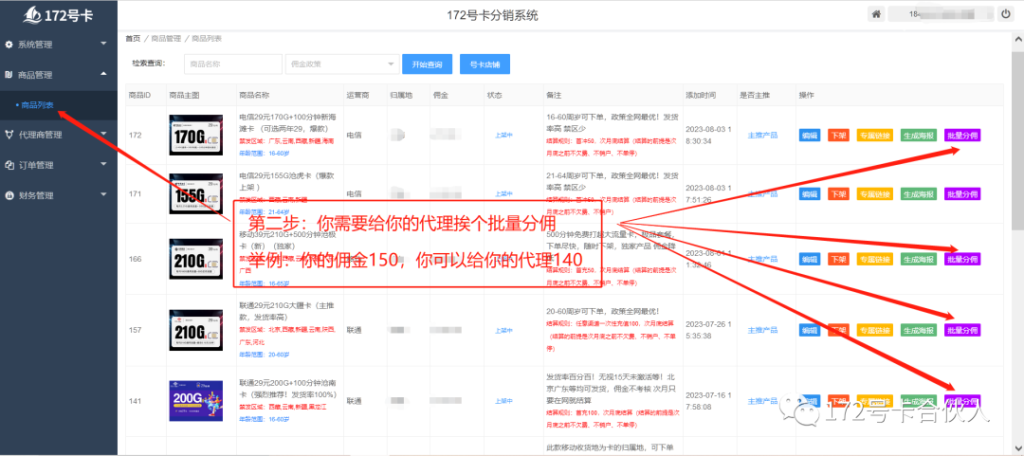
Task: Click 生成海报 for product 171
Action: (x=918, y=194)
